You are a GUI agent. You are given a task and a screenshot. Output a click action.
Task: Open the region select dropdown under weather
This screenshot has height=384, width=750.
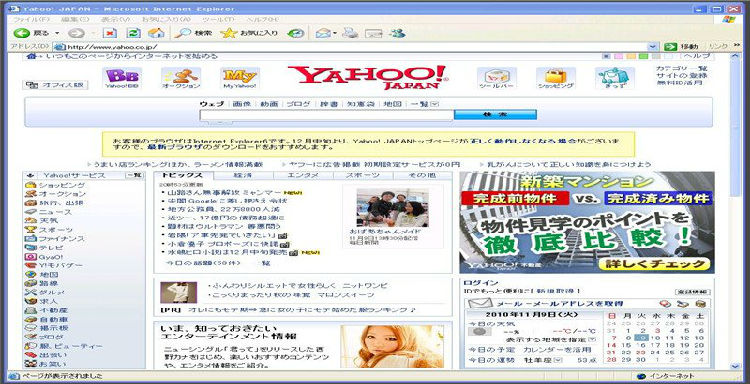click(x=593, y=340)
